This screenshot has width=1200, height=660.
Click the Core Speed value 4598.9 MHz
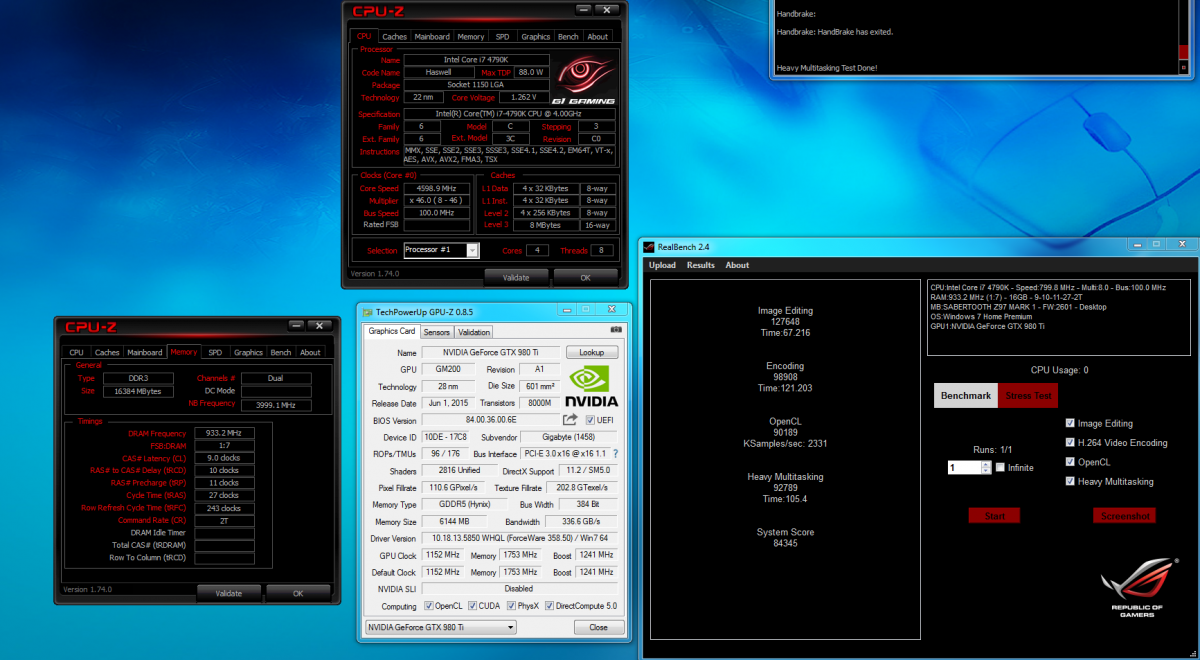436,188
